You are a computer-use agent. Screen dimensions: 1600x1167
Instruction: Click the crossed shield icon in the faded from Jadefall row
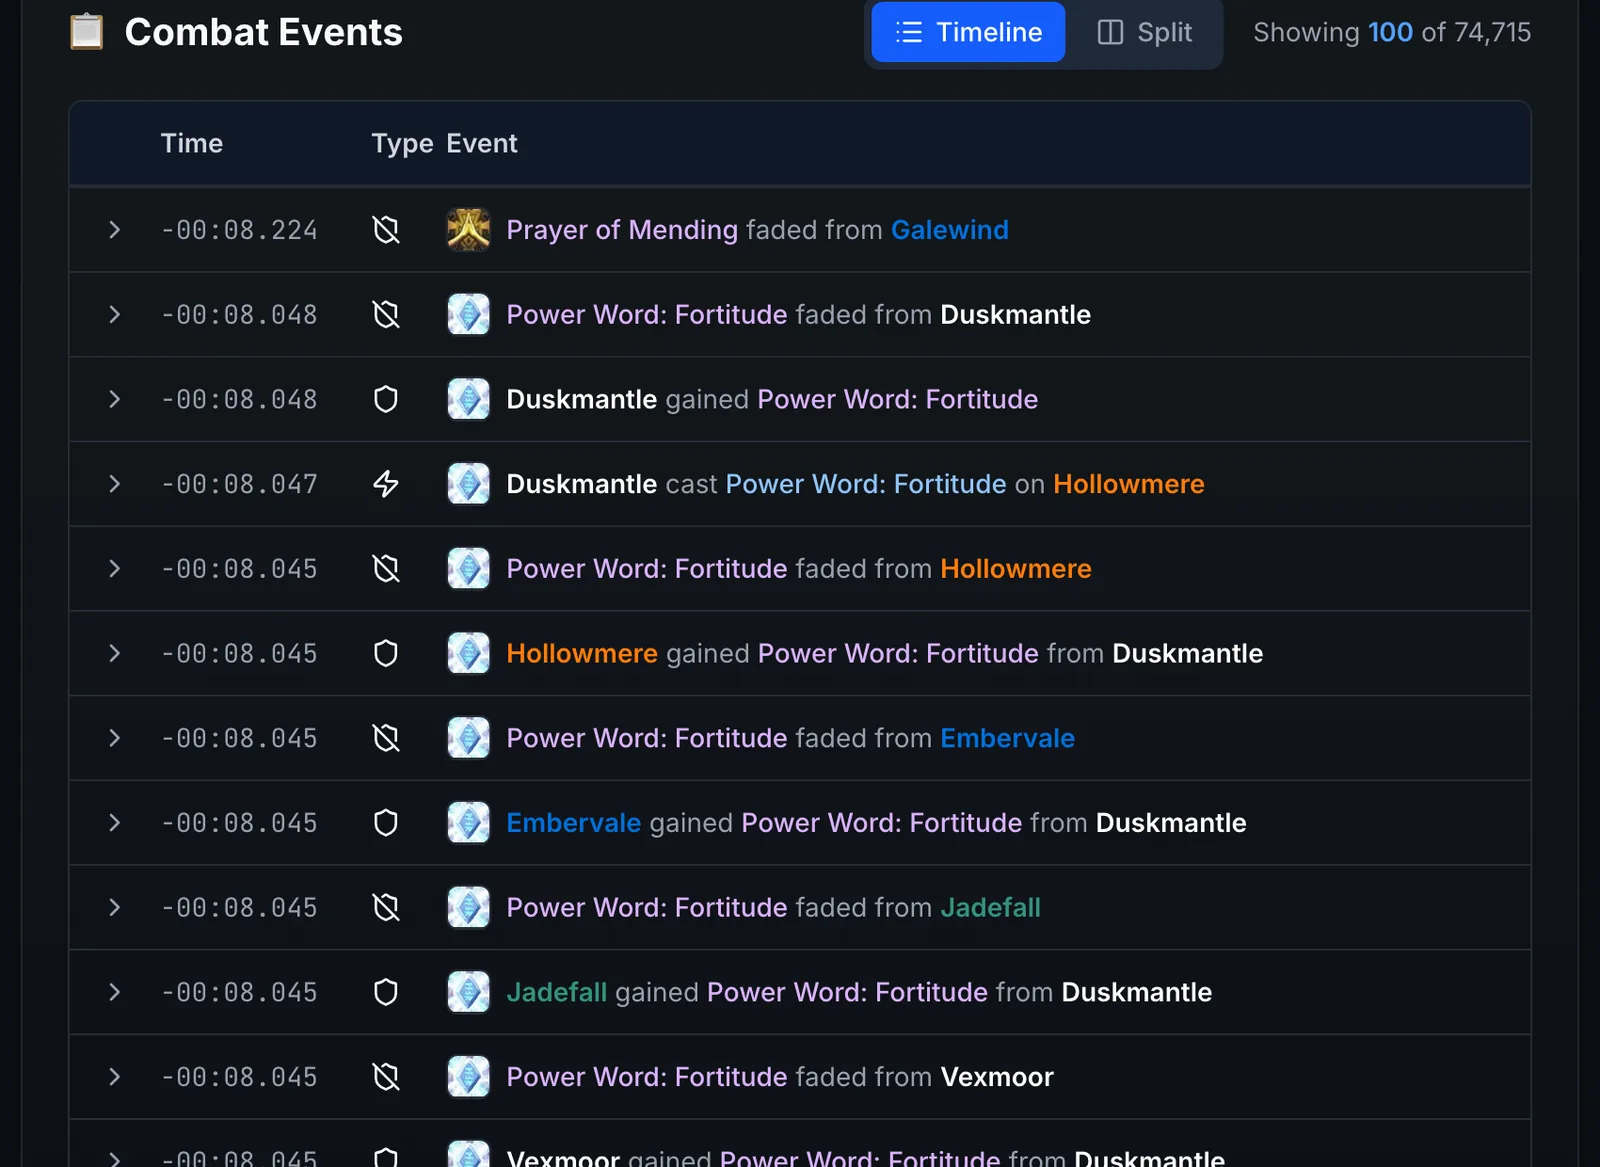pos(386,907)
